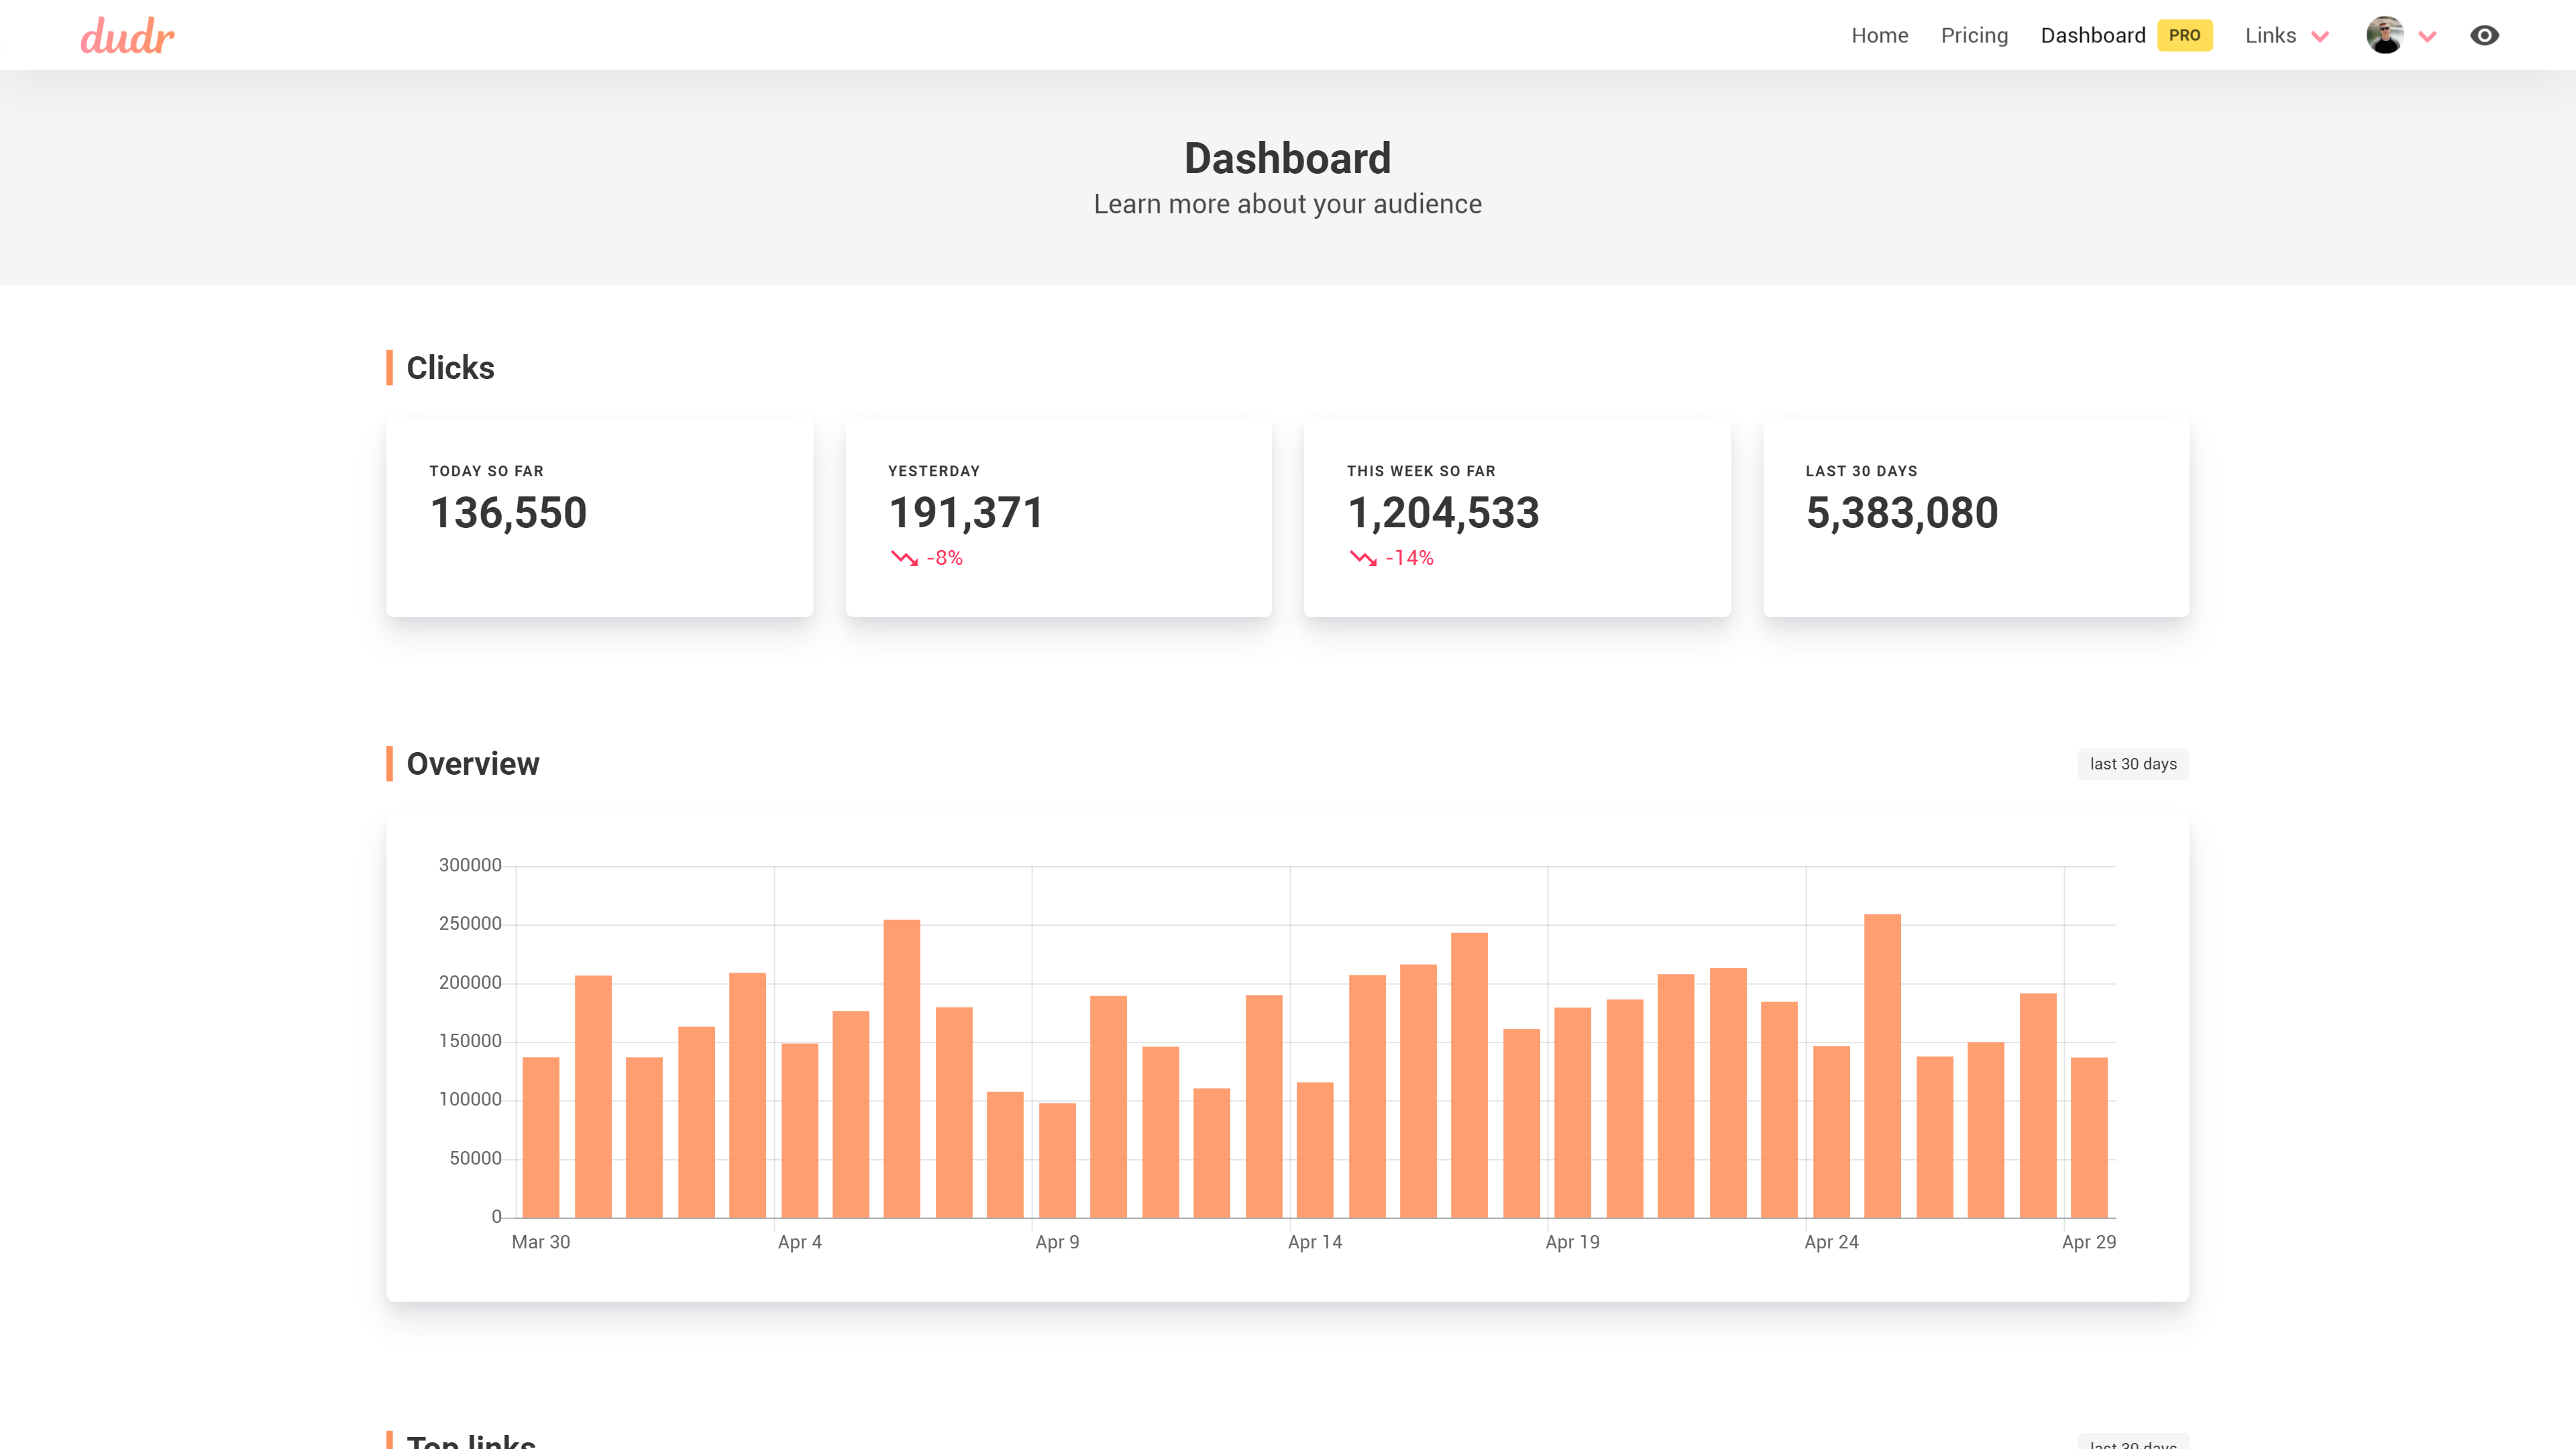The height and width of the screenshot is (1449, 2576).
Task: Click the Today So Far card
Action: [x=599, y=517]
